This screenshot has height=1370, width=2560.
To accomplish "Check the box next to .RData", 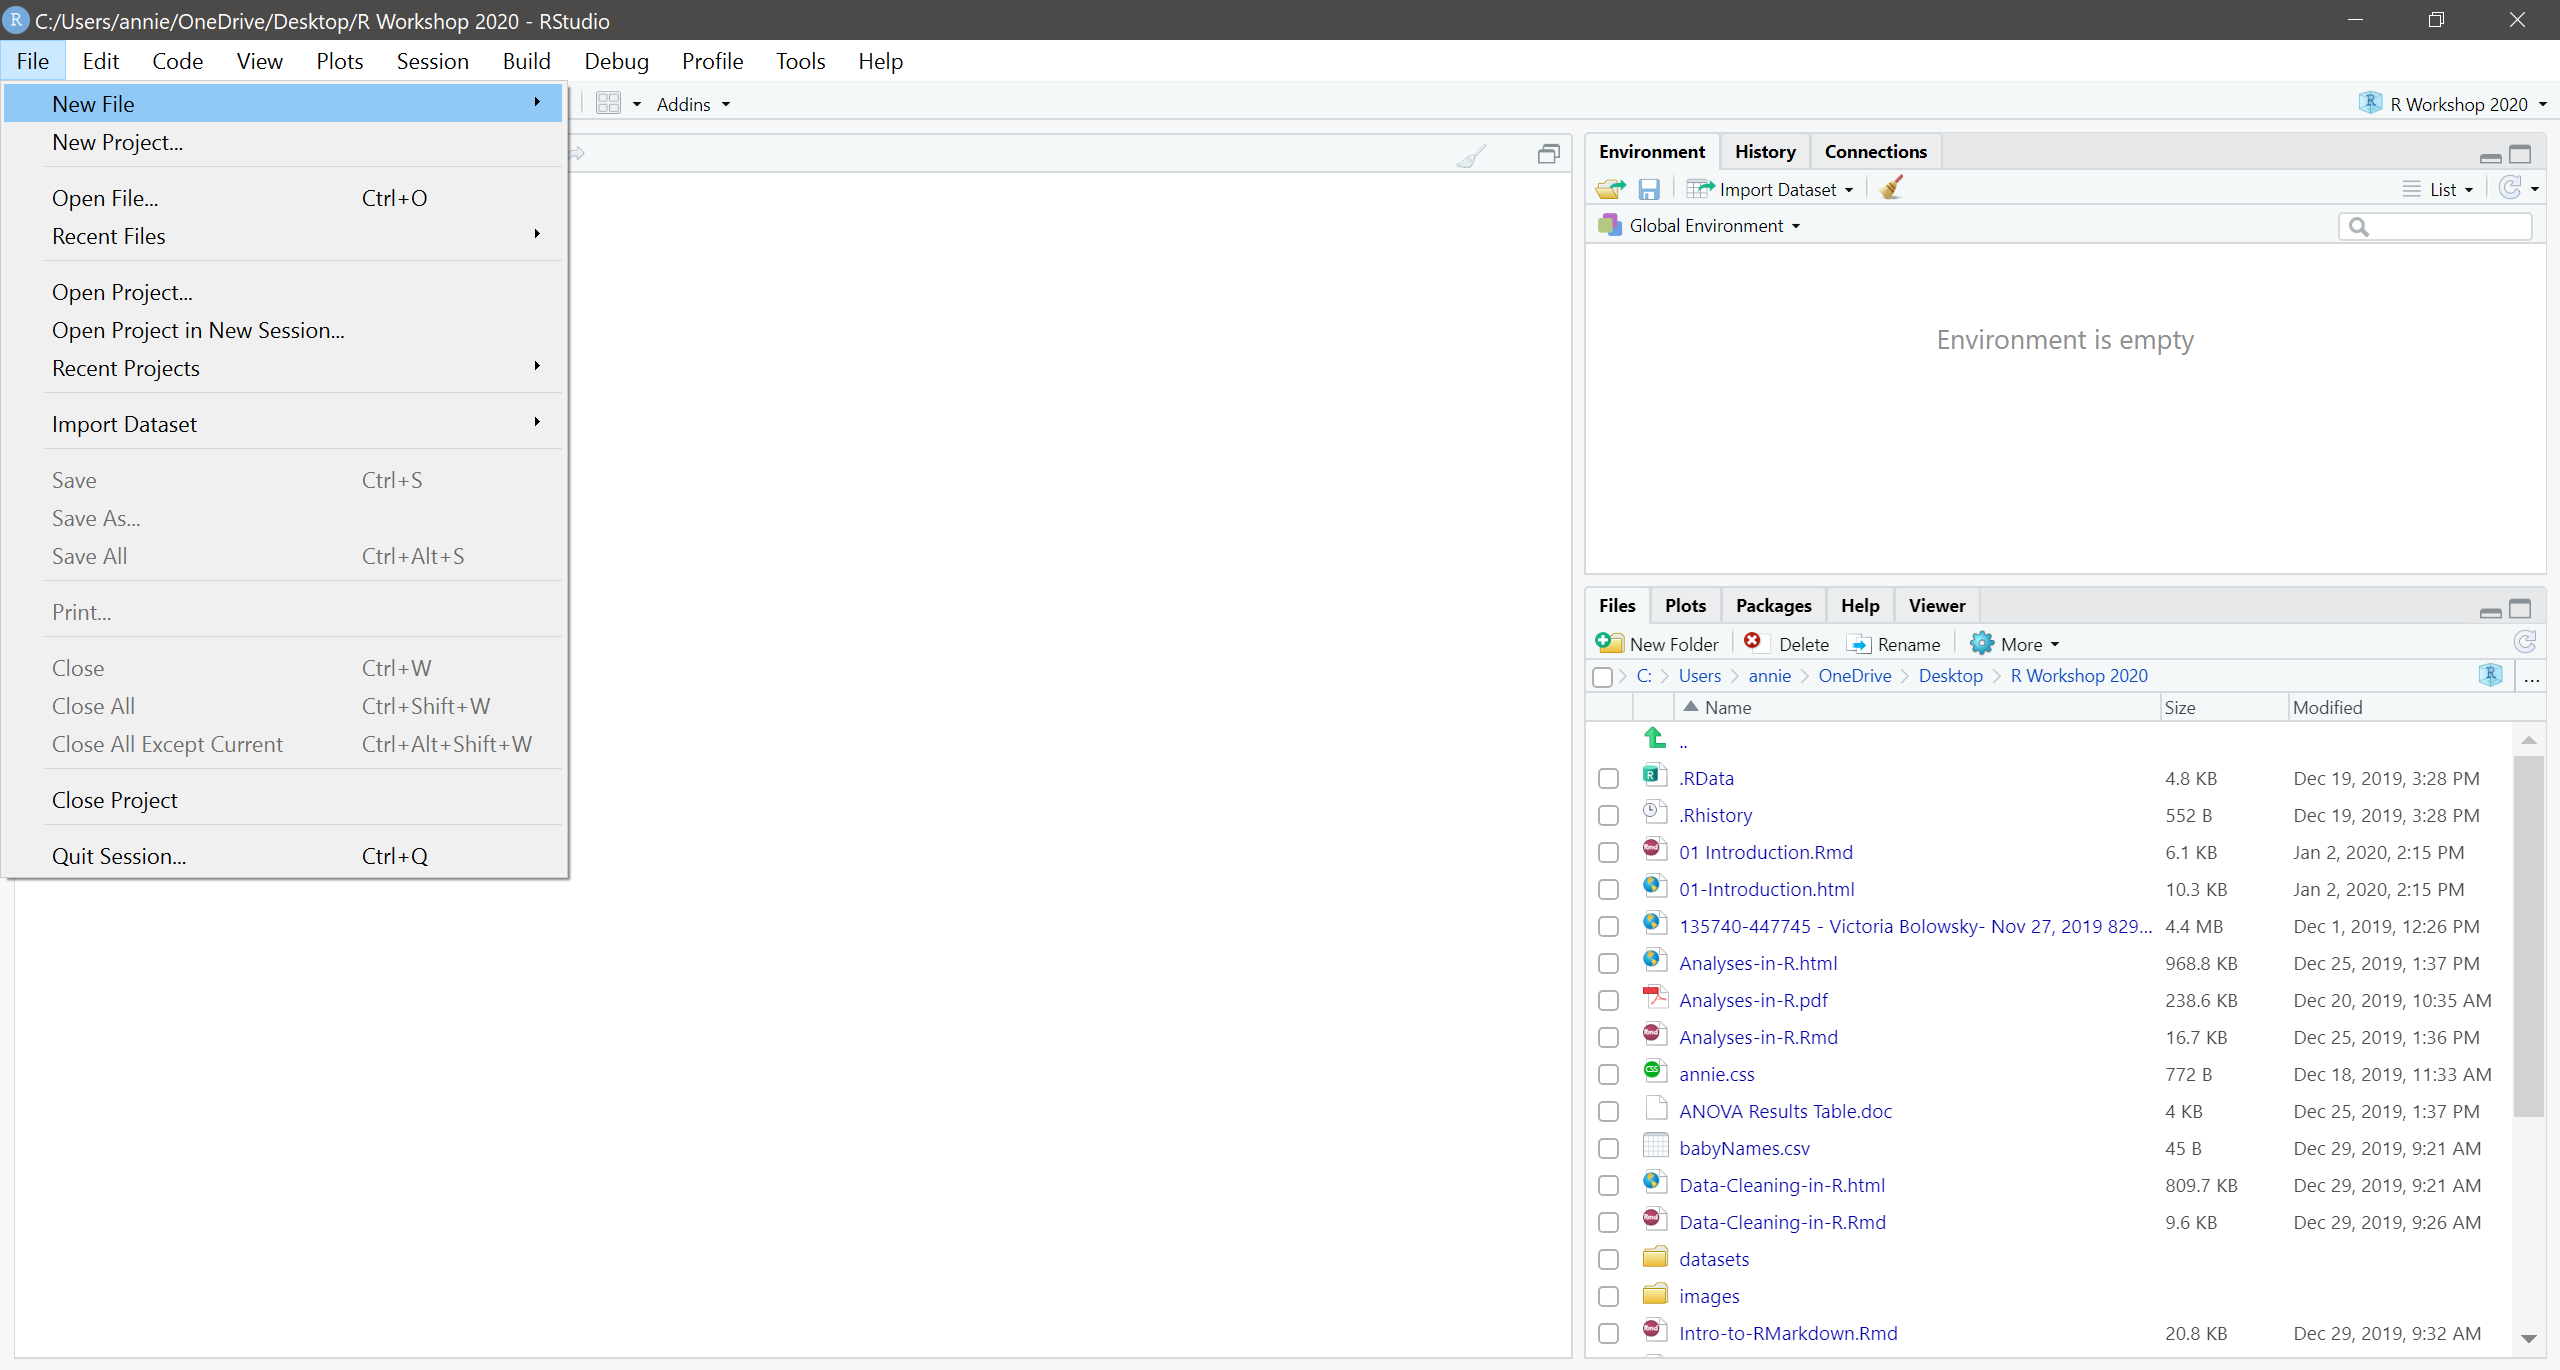I will pyautogui.click(x=1608, y=779).
